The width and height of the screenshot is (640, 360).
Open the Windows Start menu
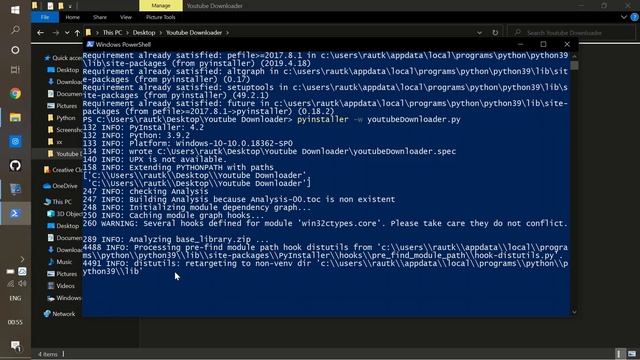[x=15, y=10]
